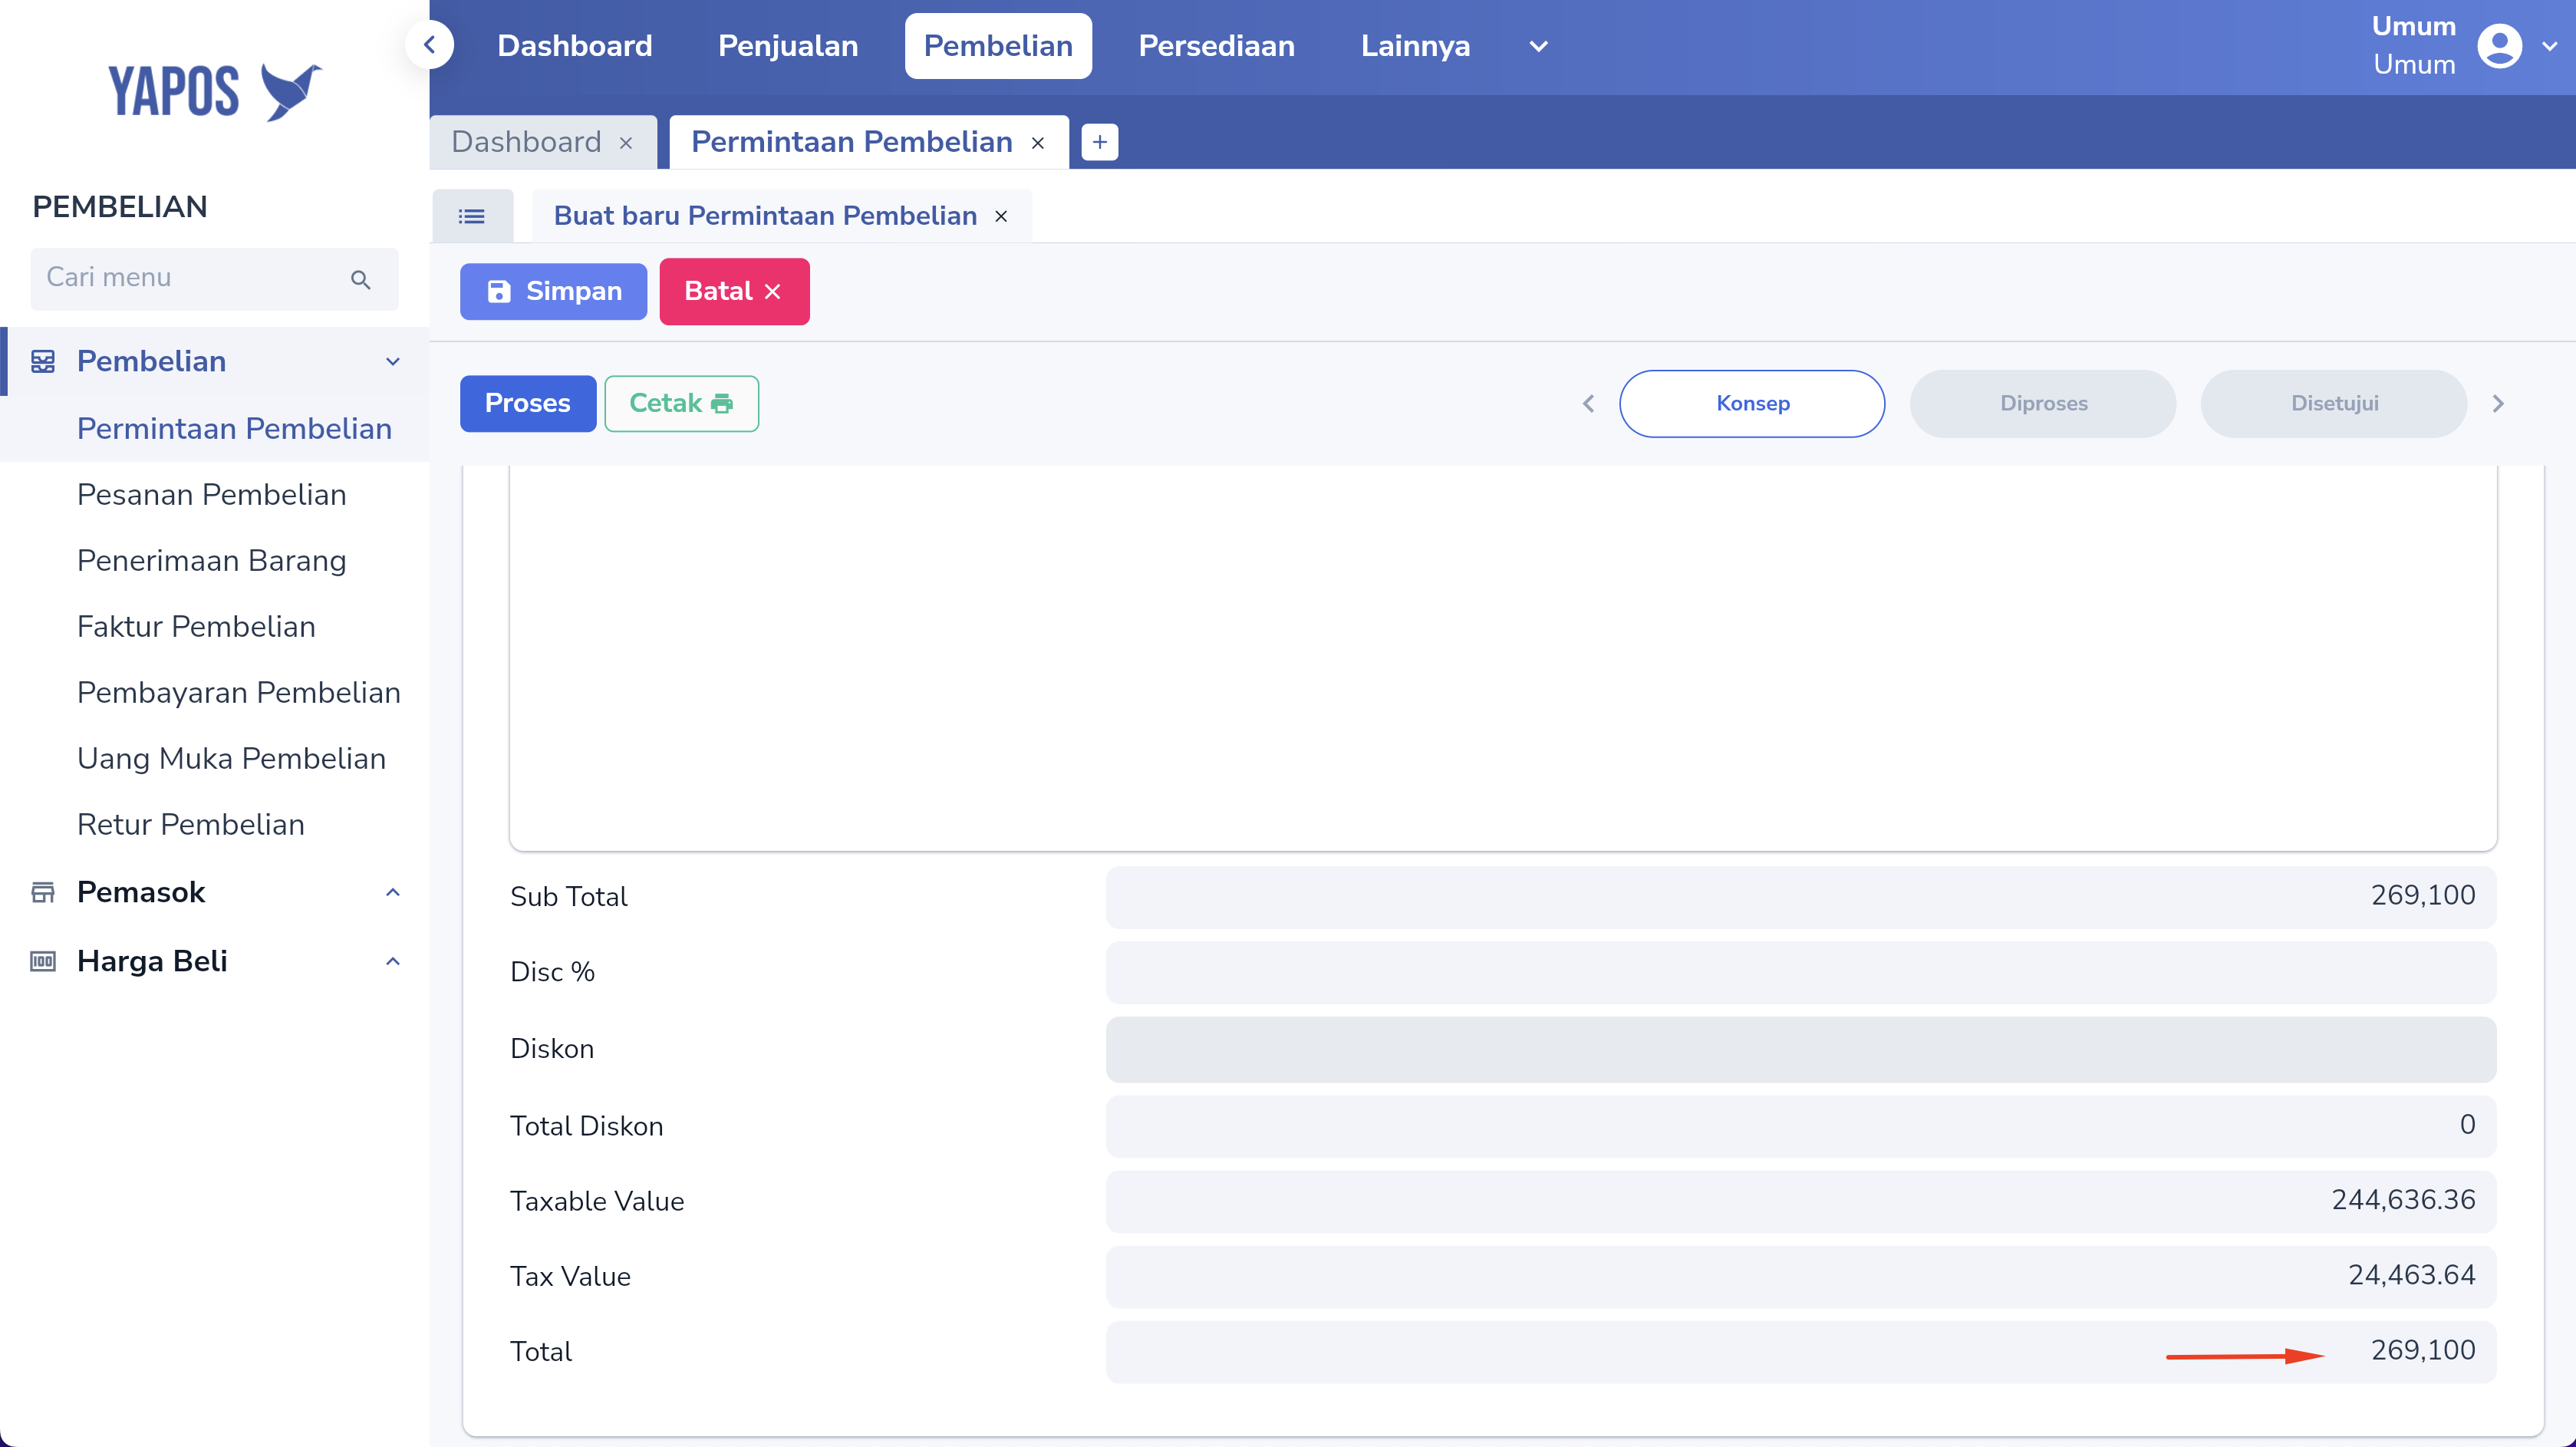Select the Diproses status pill
Screen dimensions: 2576x1447
[x=2043, y=404]
